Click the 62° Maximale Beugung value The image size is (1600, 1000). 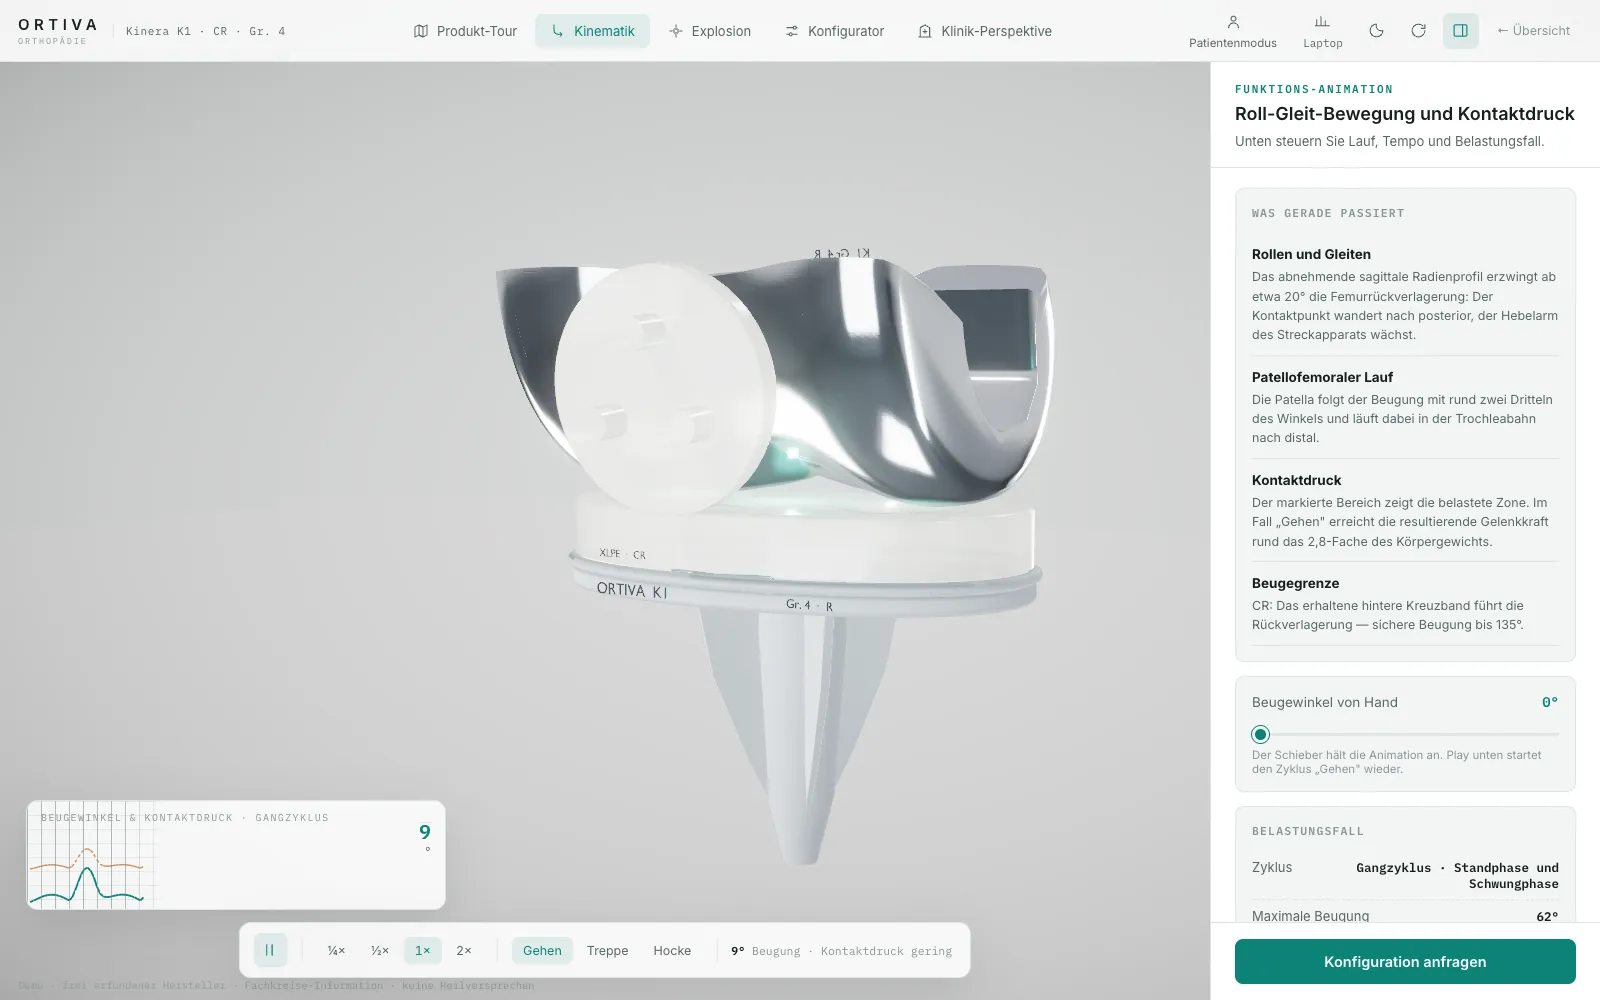click(1547, 916)
